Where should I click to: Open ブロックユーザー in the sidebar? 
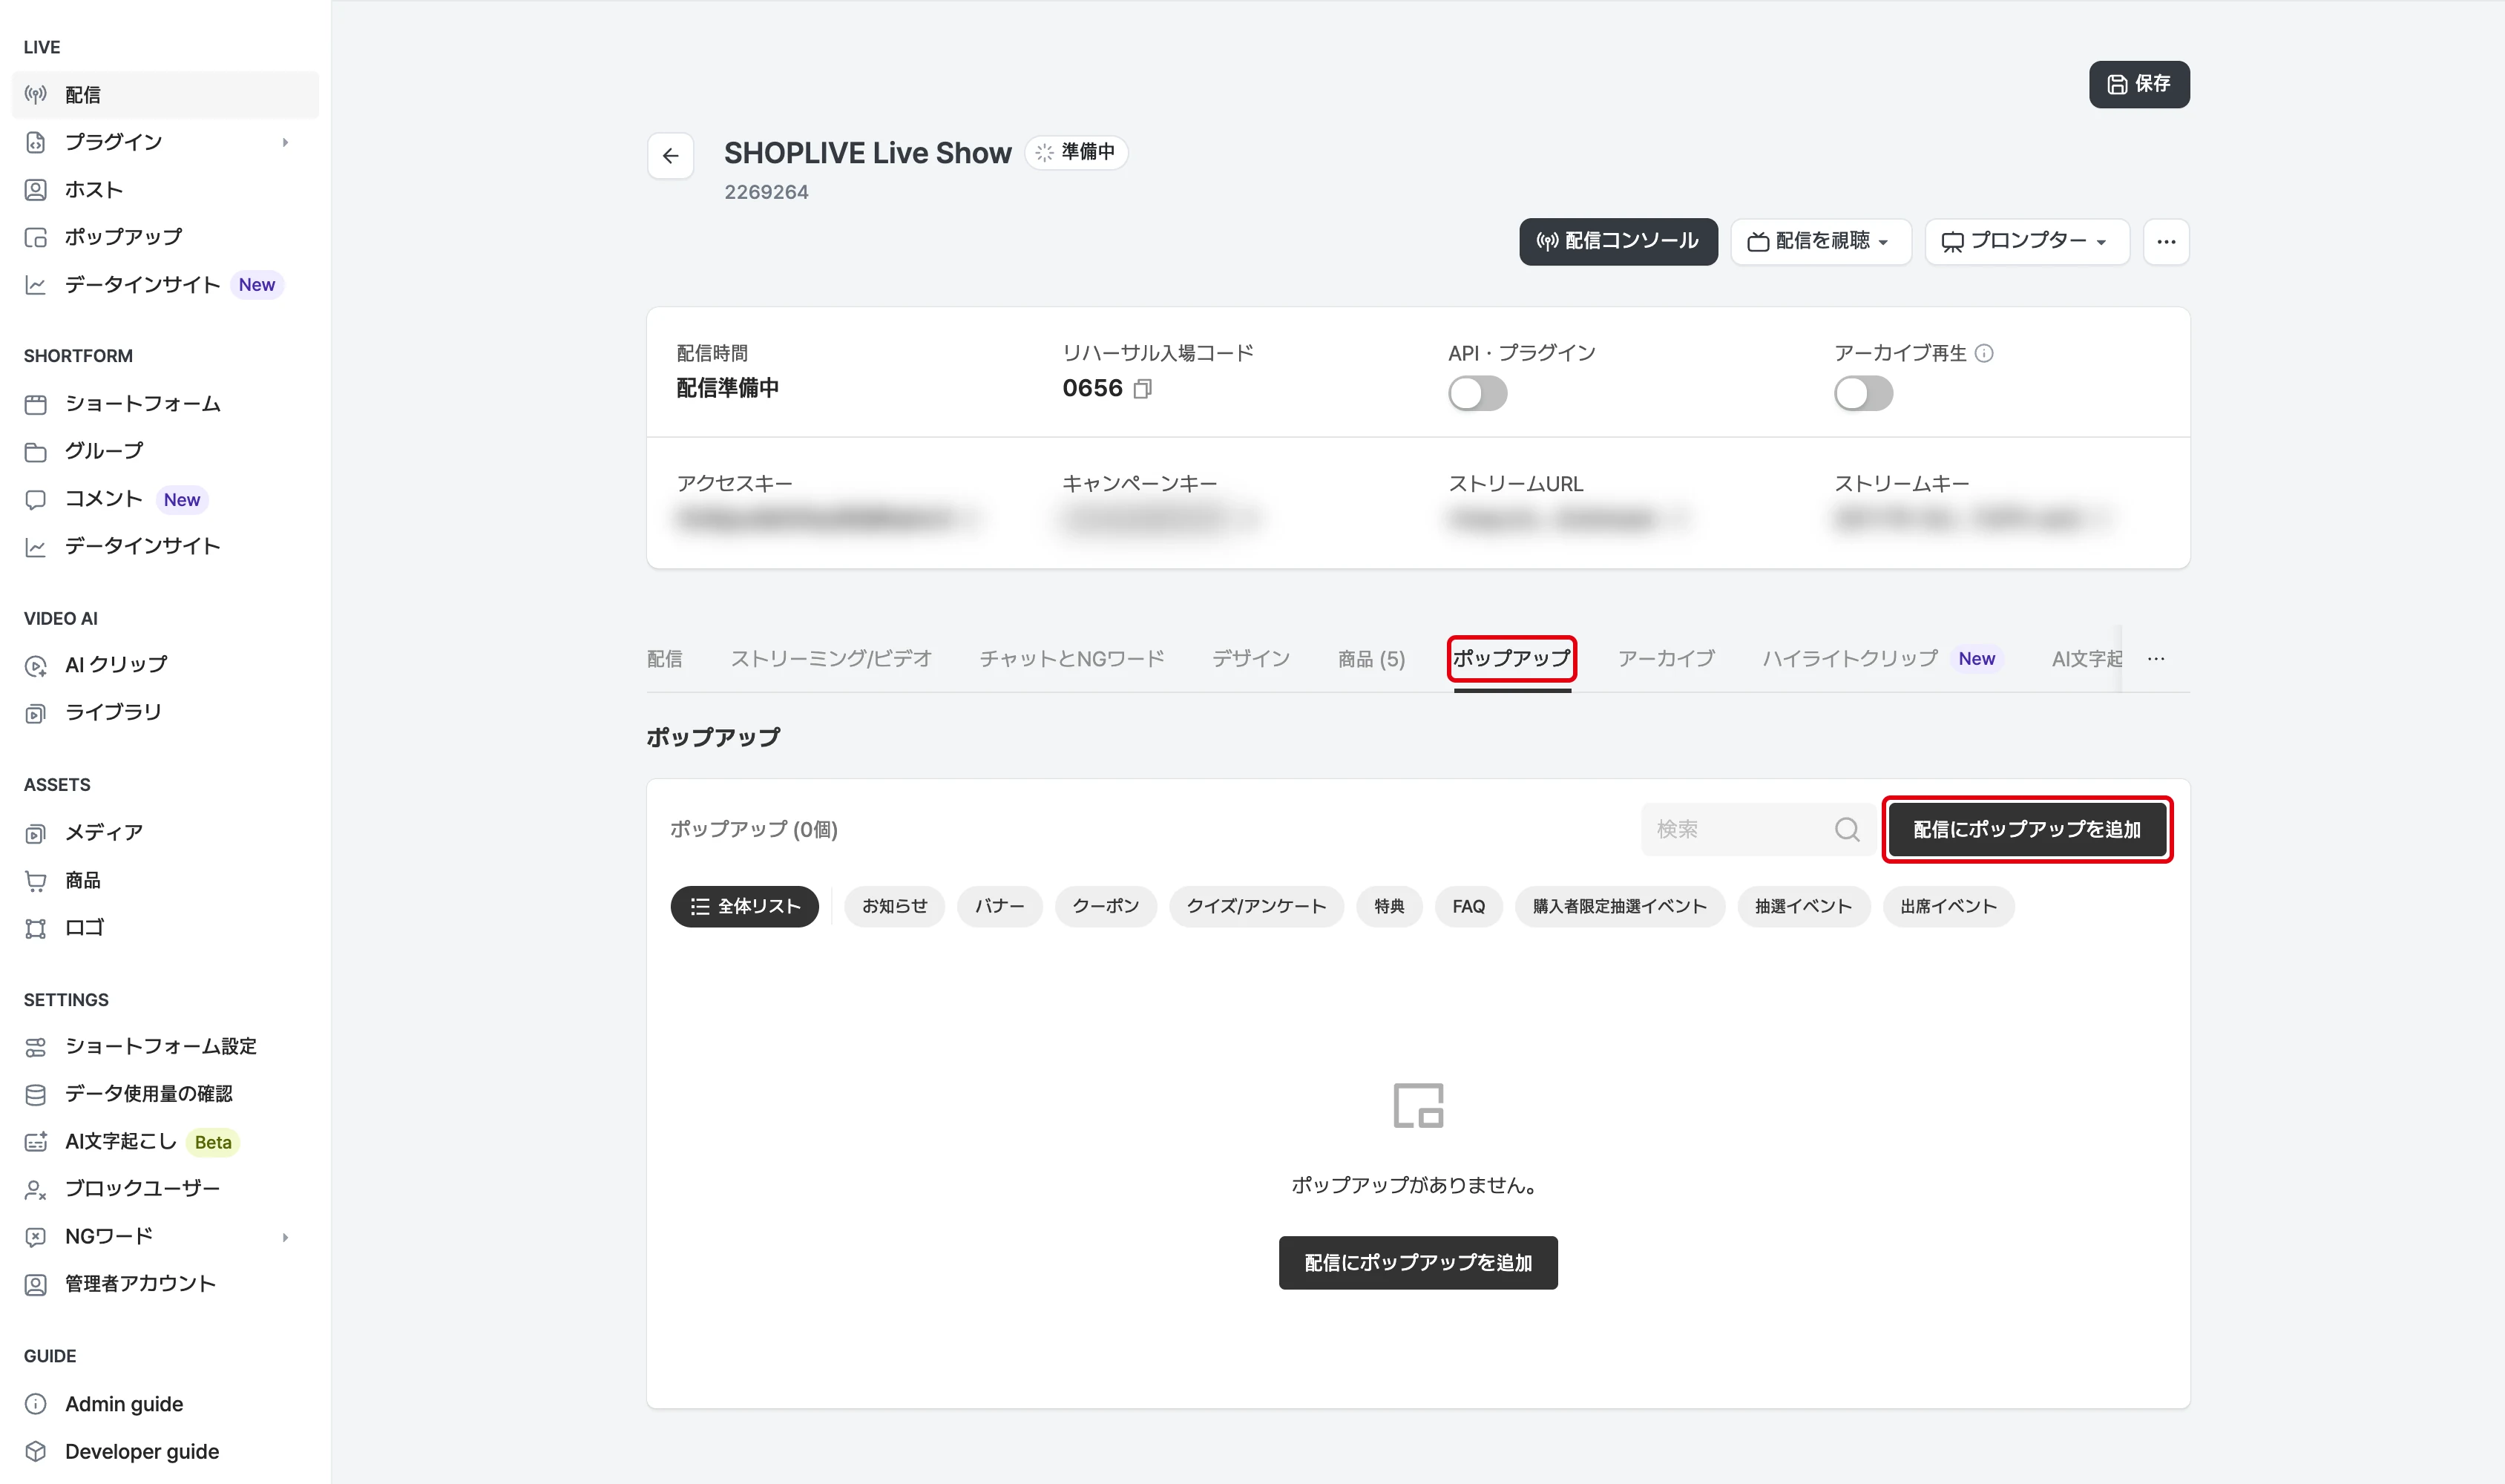tap(165, 1189)
